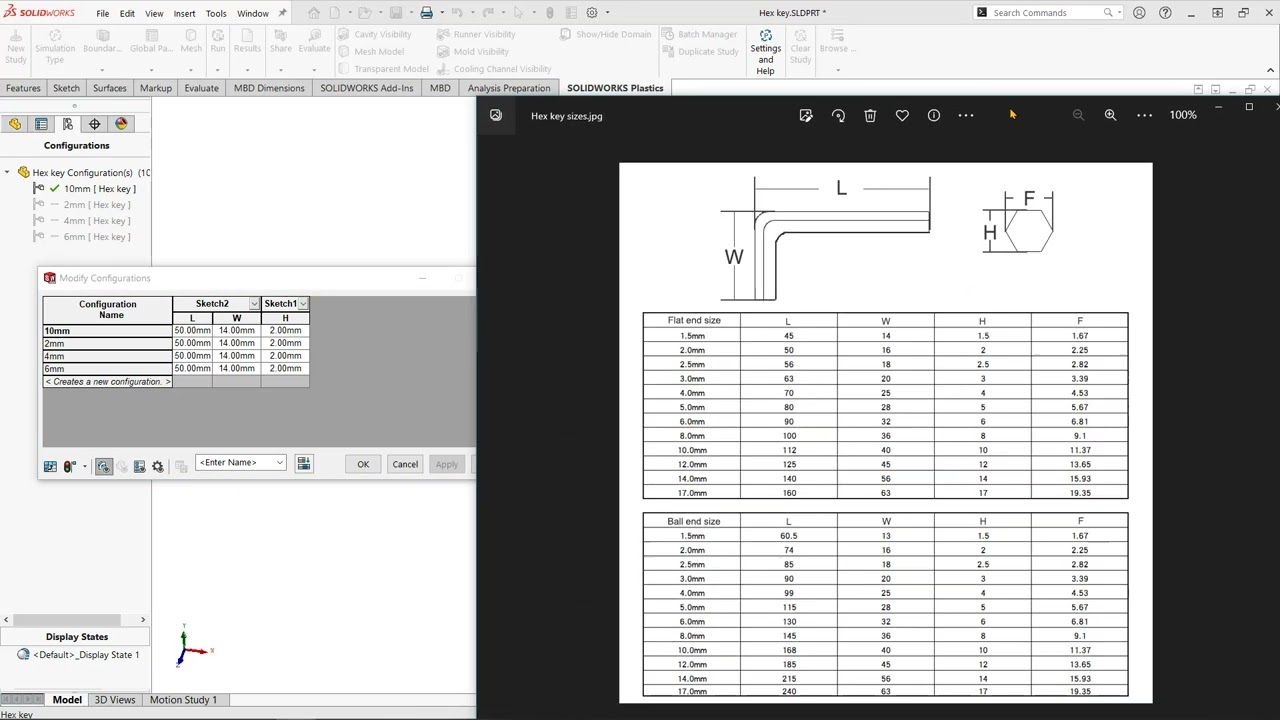Click Cancel in Modify Configurations
1280x720 pixels.
coord(405,464)
